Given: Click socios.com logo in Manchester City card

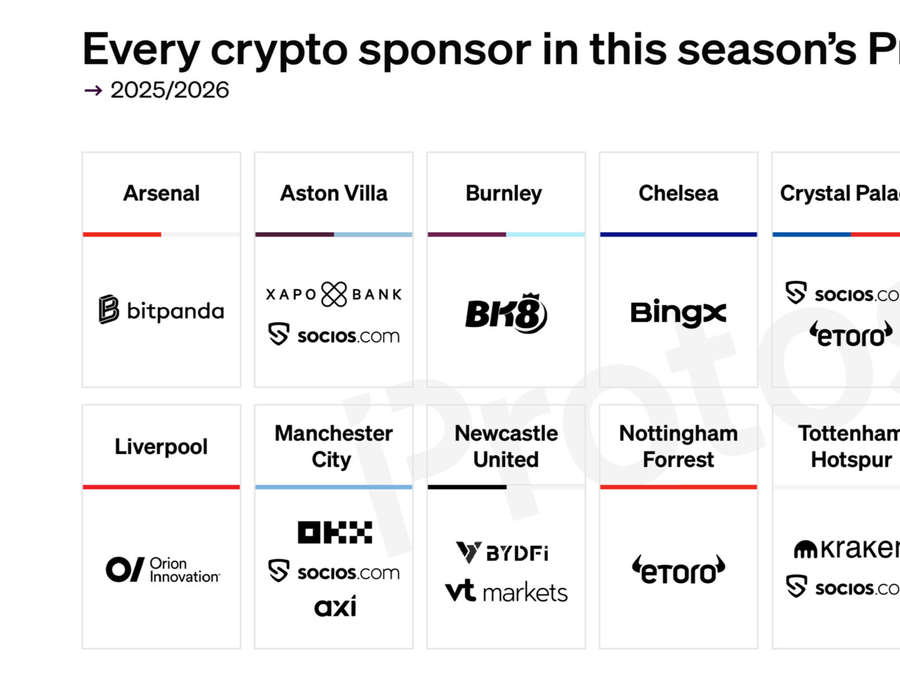Looking at the screenshot, I should click(x=334, y=571).
